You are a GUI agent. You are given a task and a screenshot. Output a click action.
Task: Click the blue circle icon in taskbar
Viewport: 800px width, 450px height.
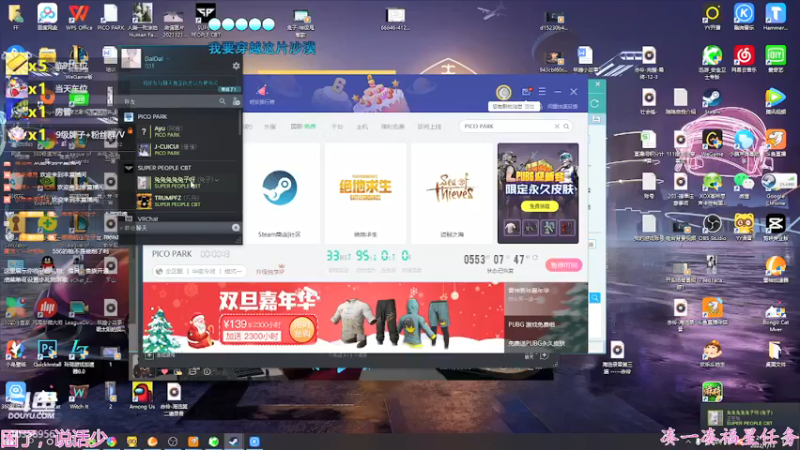pos(254,441)
